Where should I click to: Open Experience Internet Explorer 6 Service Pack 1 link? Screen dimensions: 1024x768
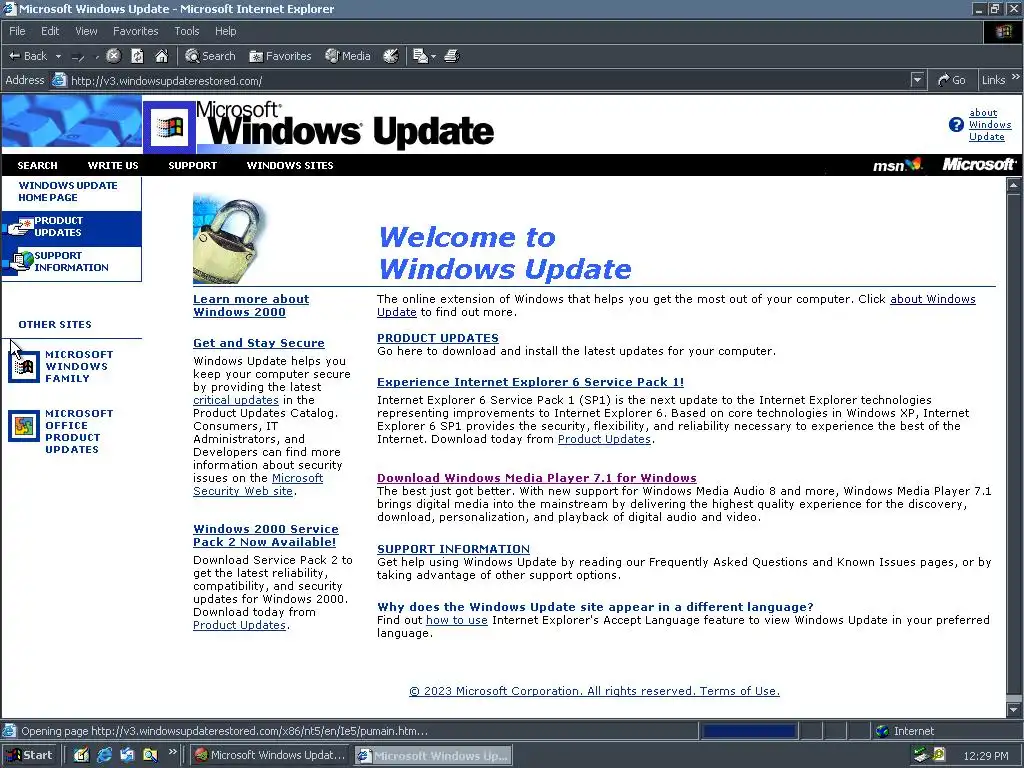(x=530, y=382)
